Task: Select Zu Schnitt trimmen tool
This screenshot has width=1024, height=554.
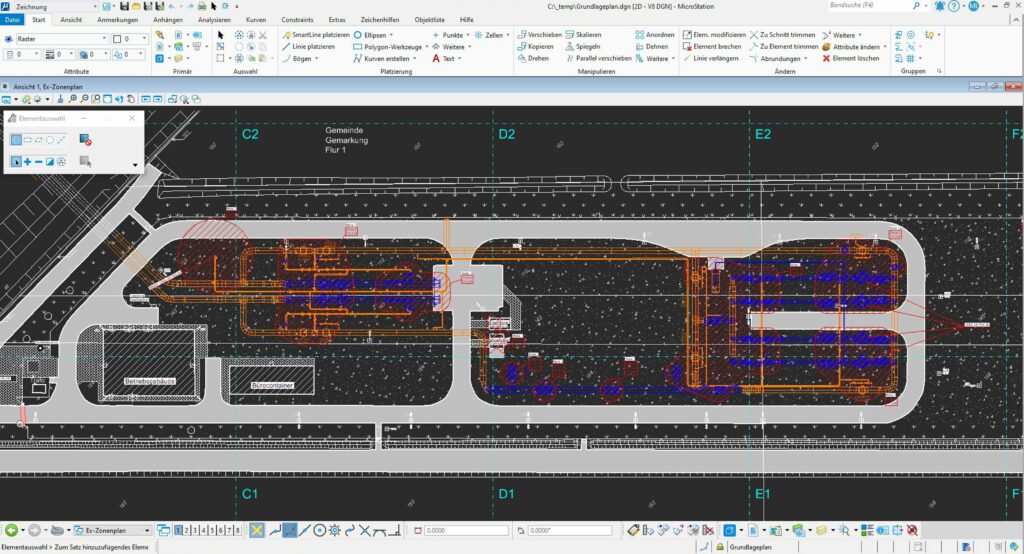Action: point(787,34)
